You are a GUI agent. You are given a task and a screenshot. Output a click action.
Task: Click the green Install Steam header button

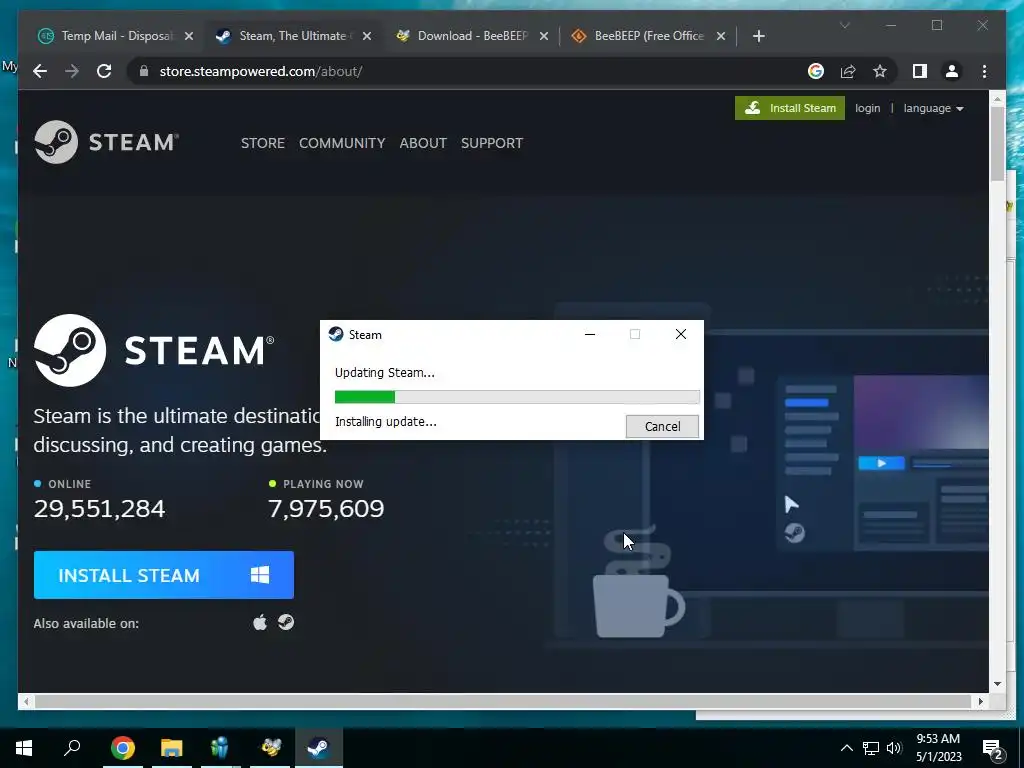[790, 108]
